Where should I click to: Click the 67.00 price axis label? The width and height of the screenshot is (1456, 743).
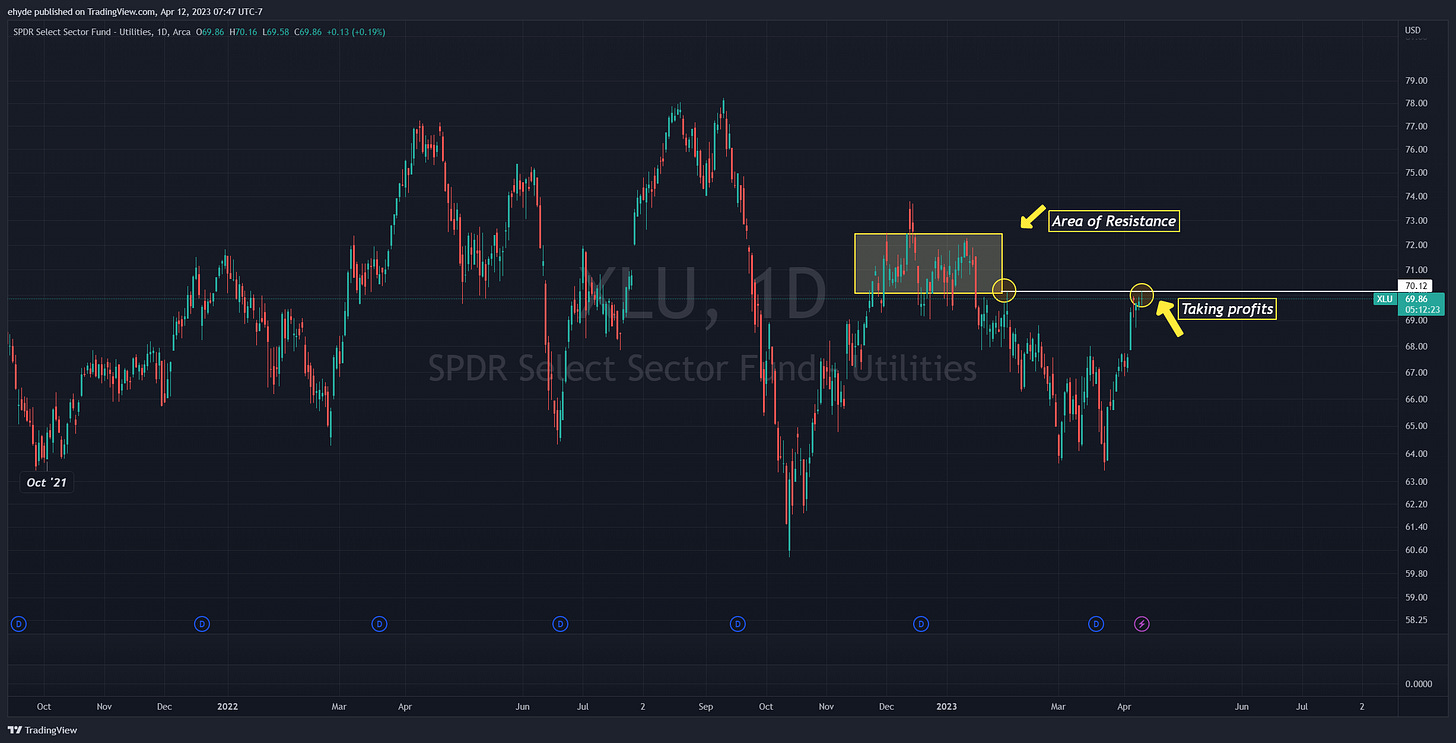click(1416, 373)
